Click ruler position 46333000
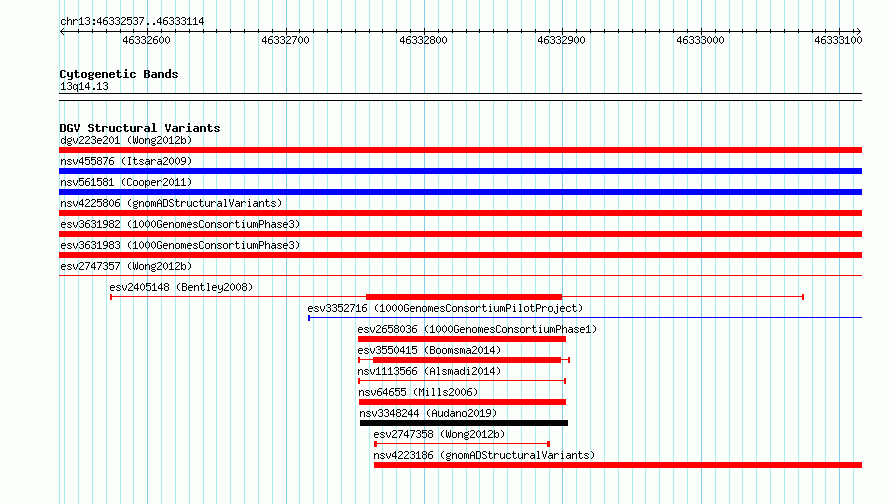890x504 pixels. point(700,40)
